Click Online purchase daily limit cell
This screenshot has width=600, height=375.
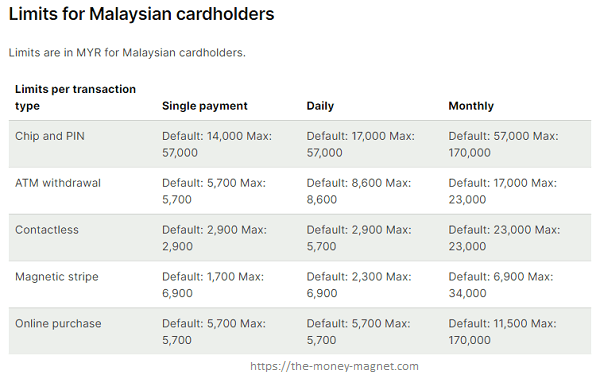point(358,332)
